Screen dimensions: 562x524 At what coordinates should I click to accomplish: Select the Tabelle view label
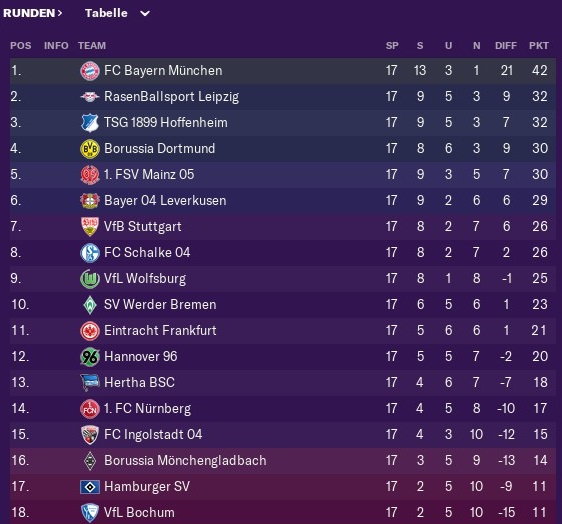(106, 13)
